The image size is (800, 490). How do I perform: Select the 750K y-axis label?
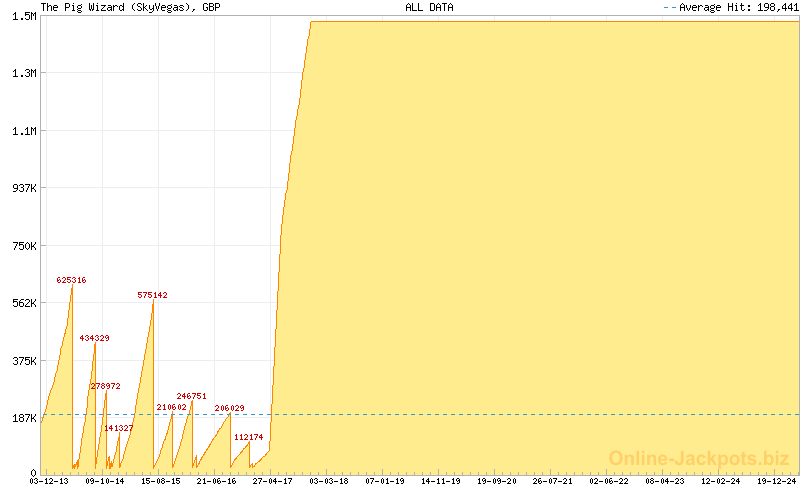(x=24, y=246)
